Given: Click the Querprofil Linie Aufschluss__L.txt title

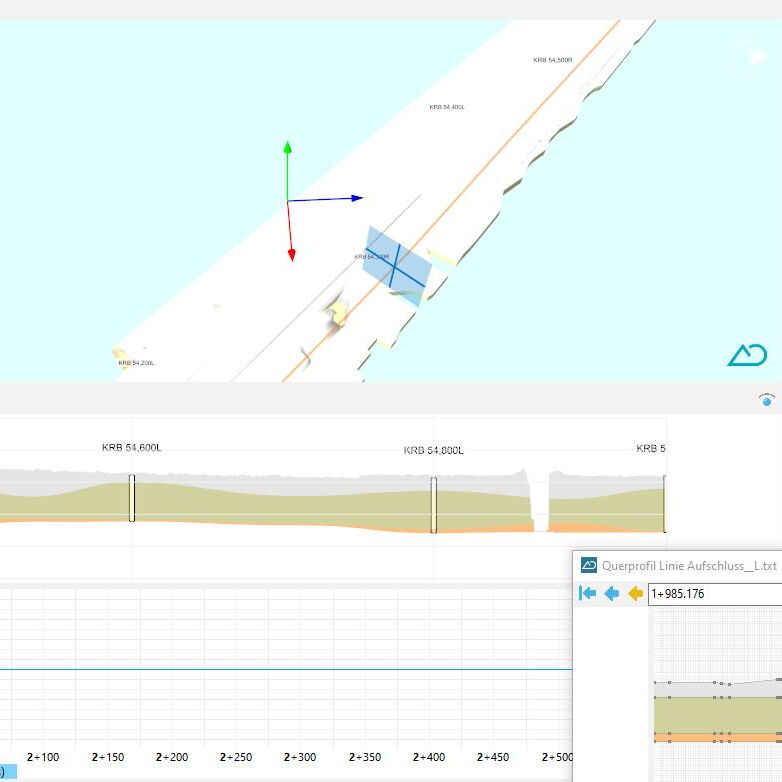Looking at the screenshot, I should [689, 566].
